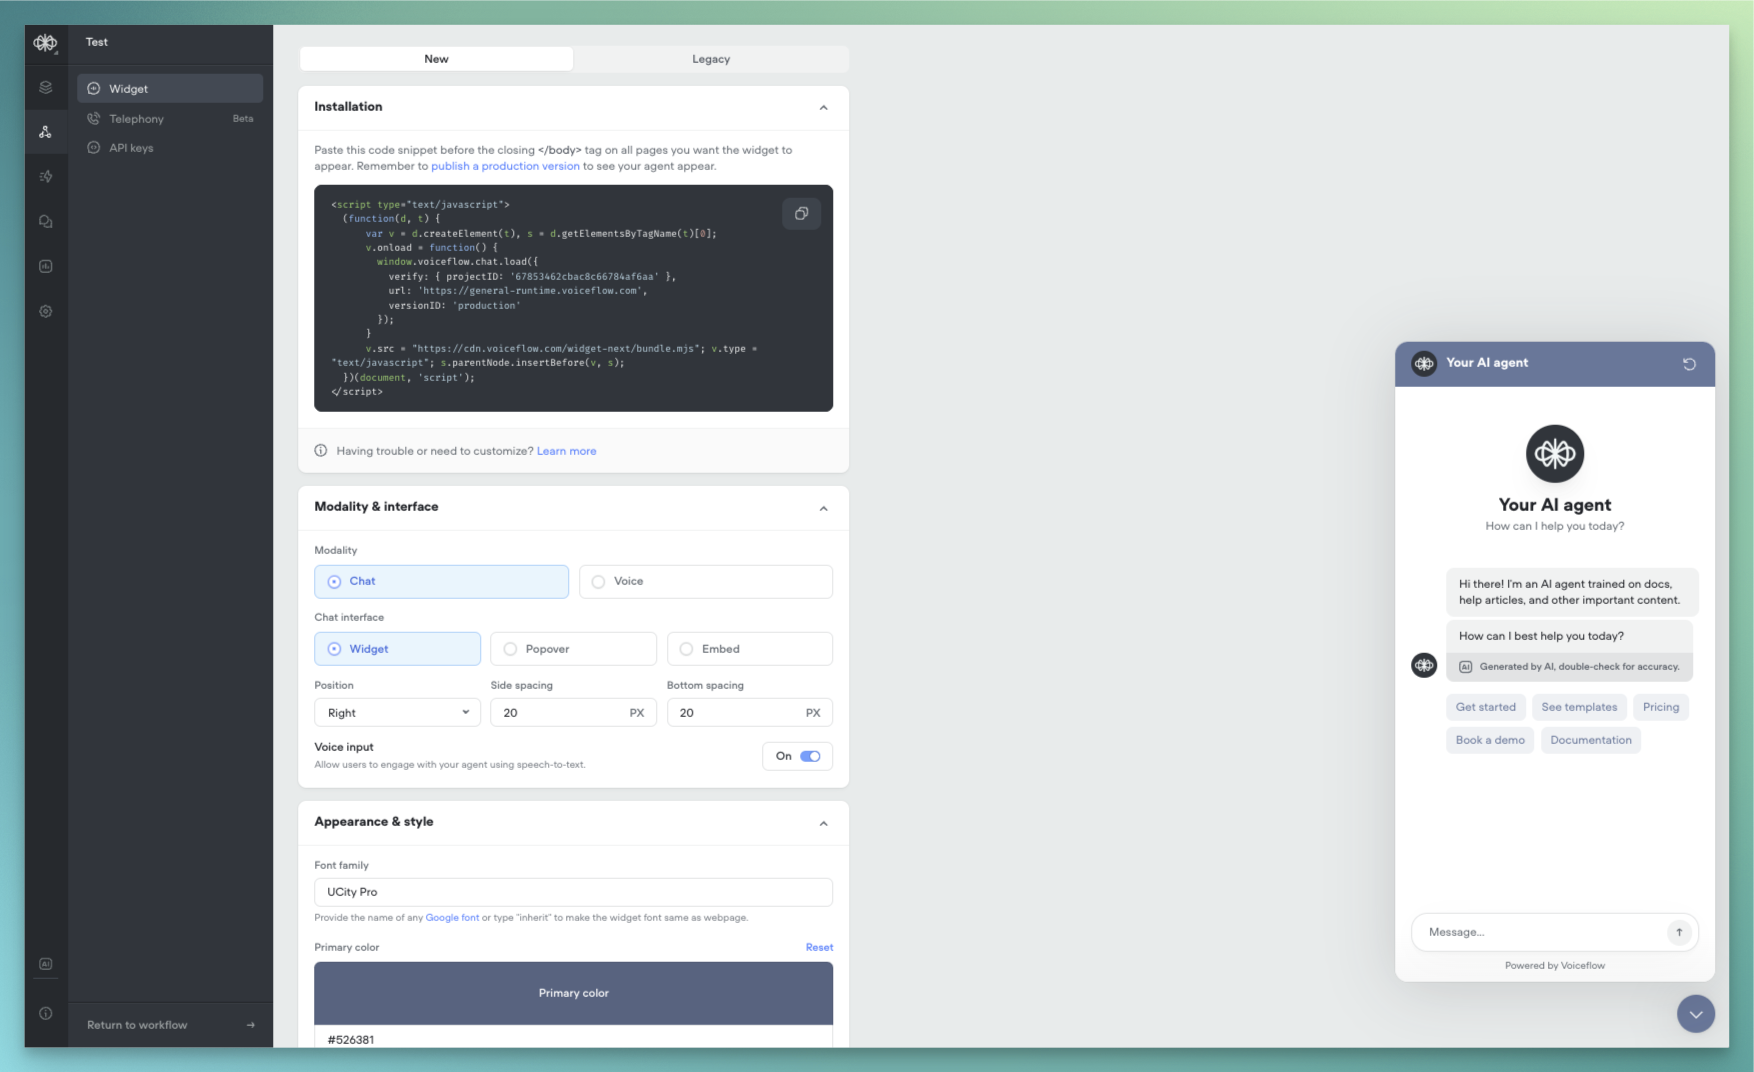The height and width of the screenshot is (1072, 1754).
Task: Open the Position dropdown showing Right
Action: [397, 712]
